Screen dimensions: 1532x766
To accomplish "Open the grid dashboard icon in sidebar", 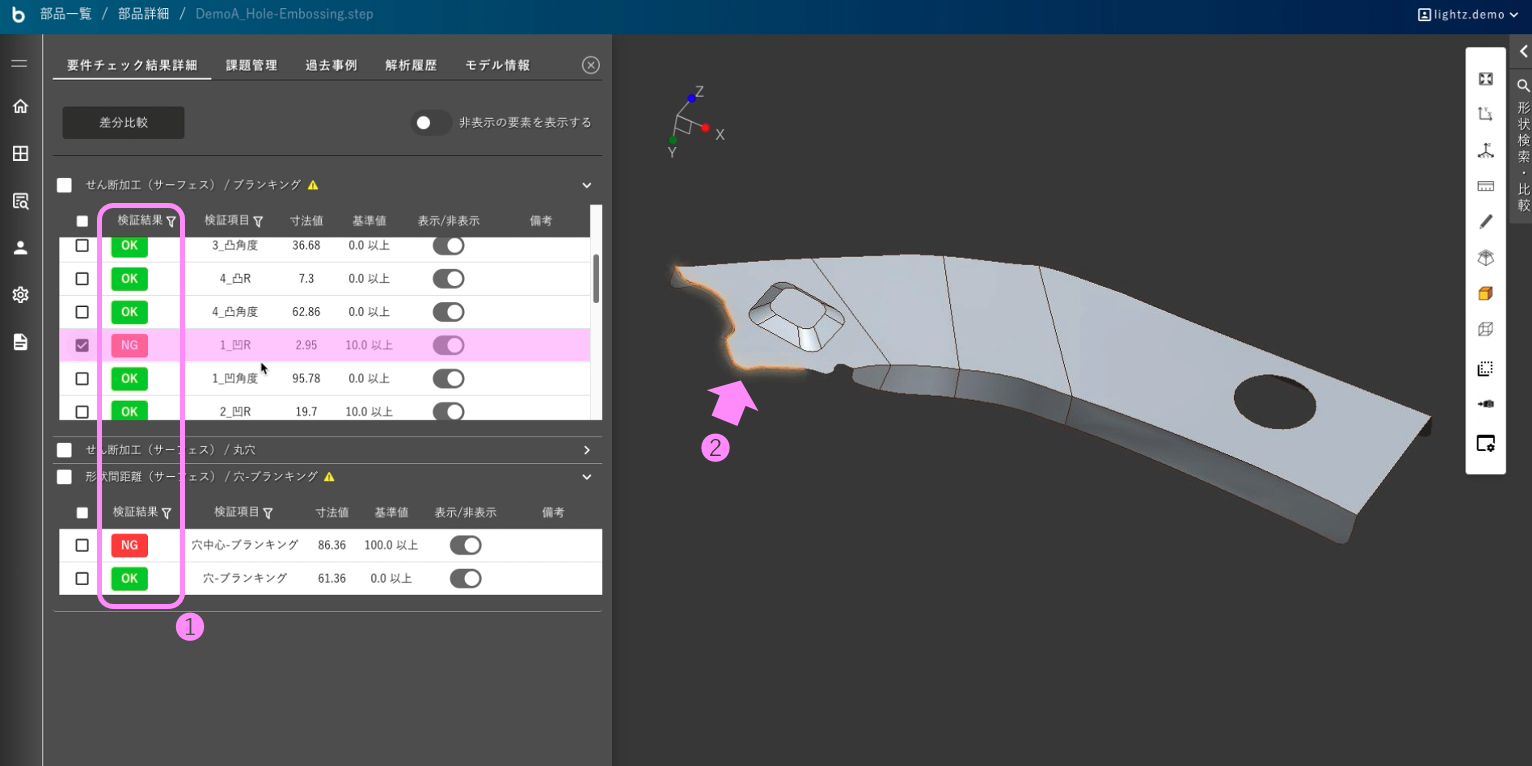I will point(20,153).
